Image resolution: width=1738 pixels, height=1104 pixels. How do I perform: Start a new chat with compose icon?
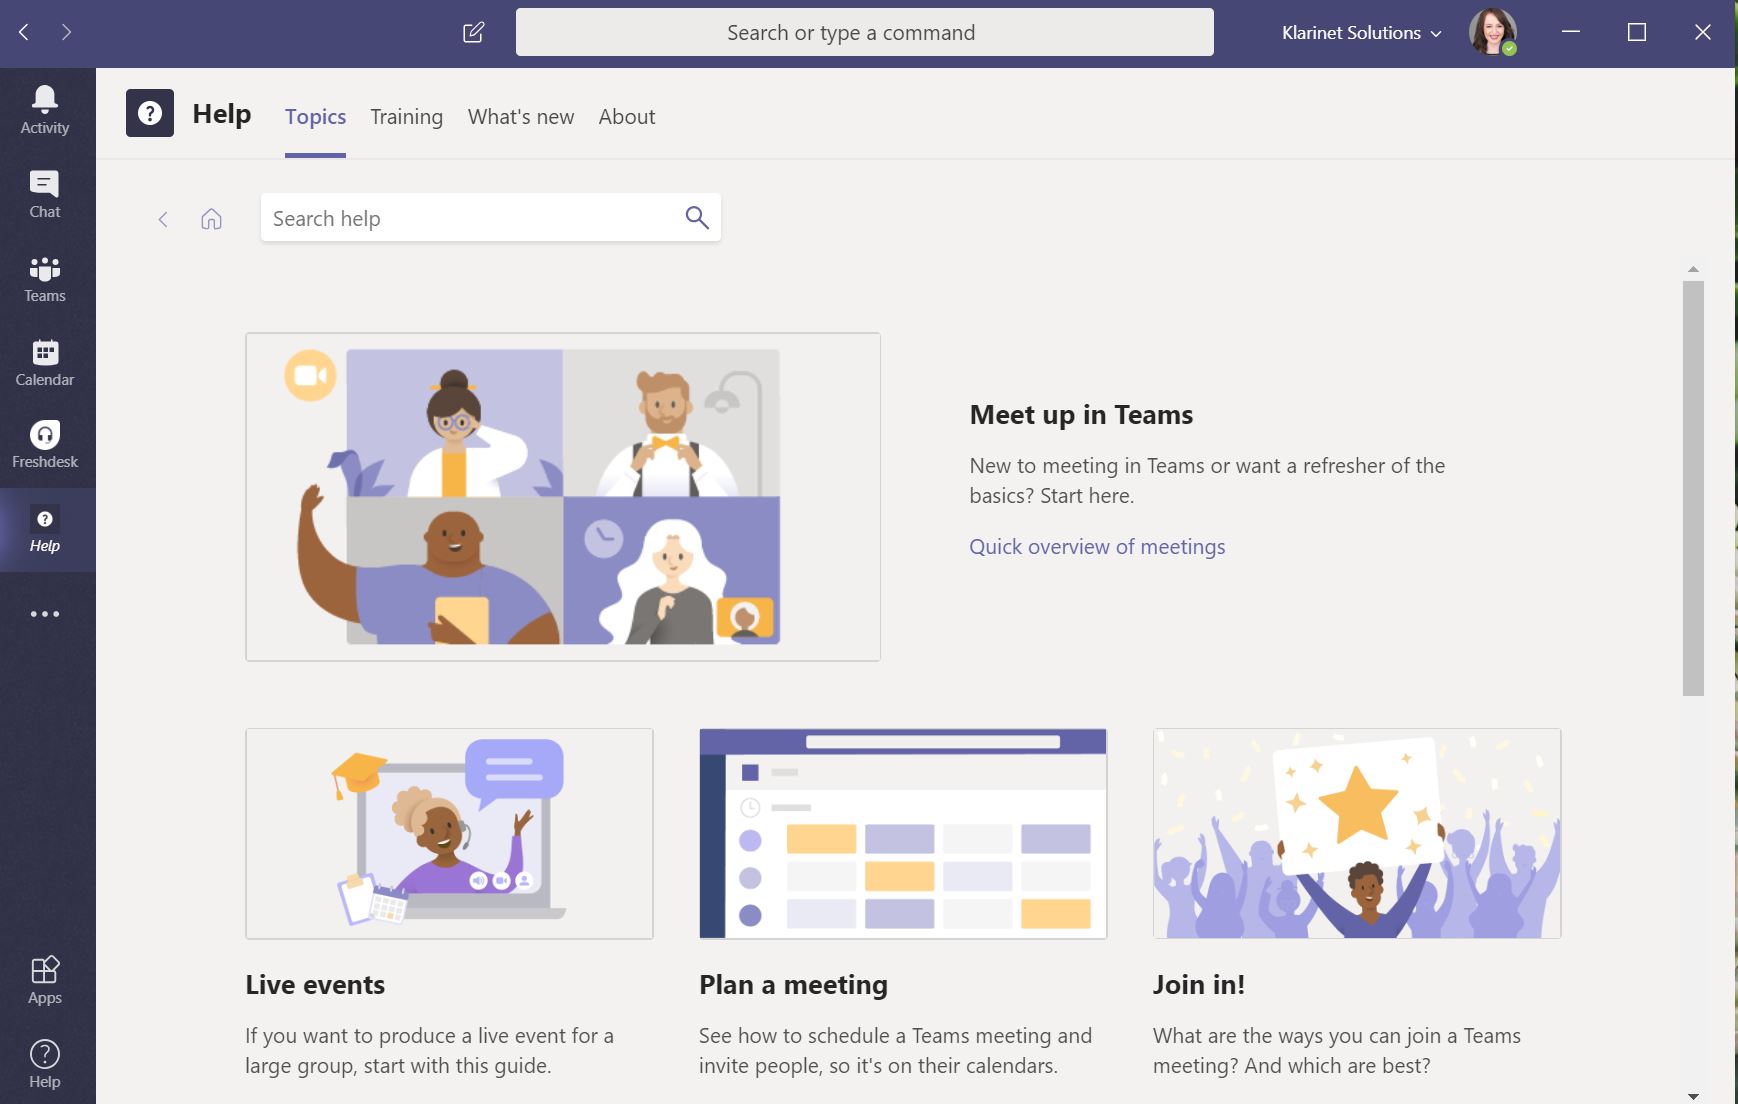[x=474, y=32]
